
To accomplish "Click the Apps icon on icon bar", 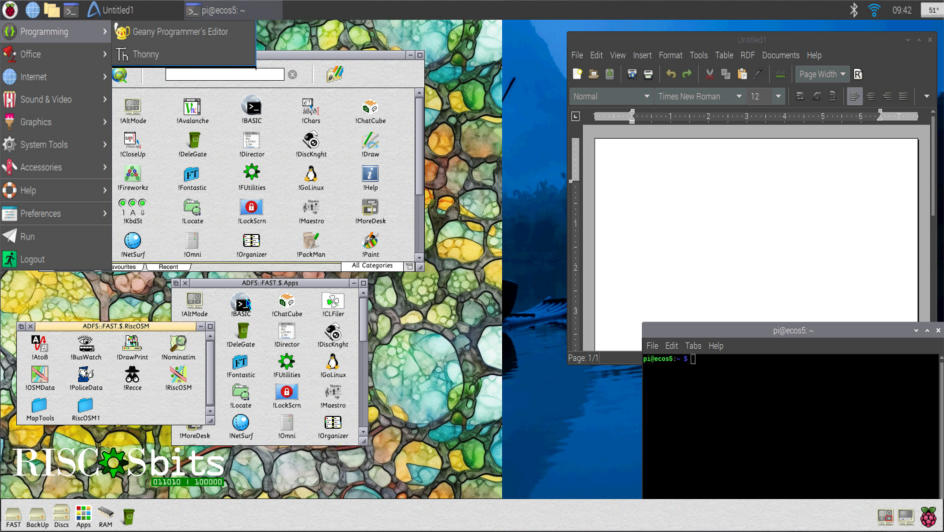I will click(x=83, y=516).
